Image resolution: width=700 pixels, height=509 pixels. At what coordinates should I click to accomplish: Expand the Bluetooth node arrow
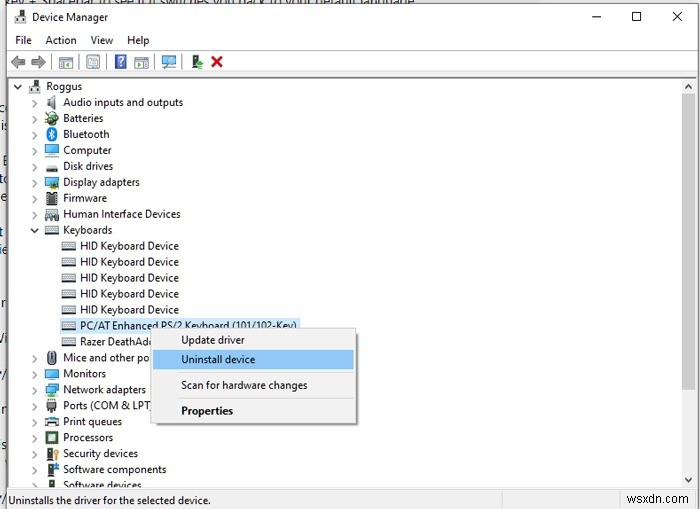point(35,135)
